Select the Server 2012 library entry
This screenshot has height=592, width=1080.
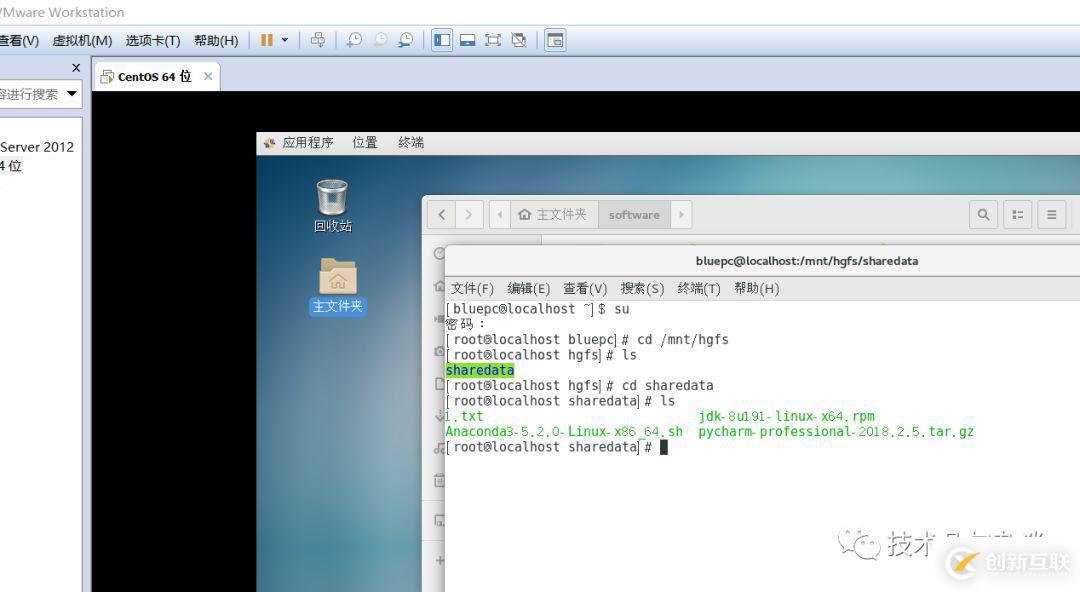tap(37, 147)
